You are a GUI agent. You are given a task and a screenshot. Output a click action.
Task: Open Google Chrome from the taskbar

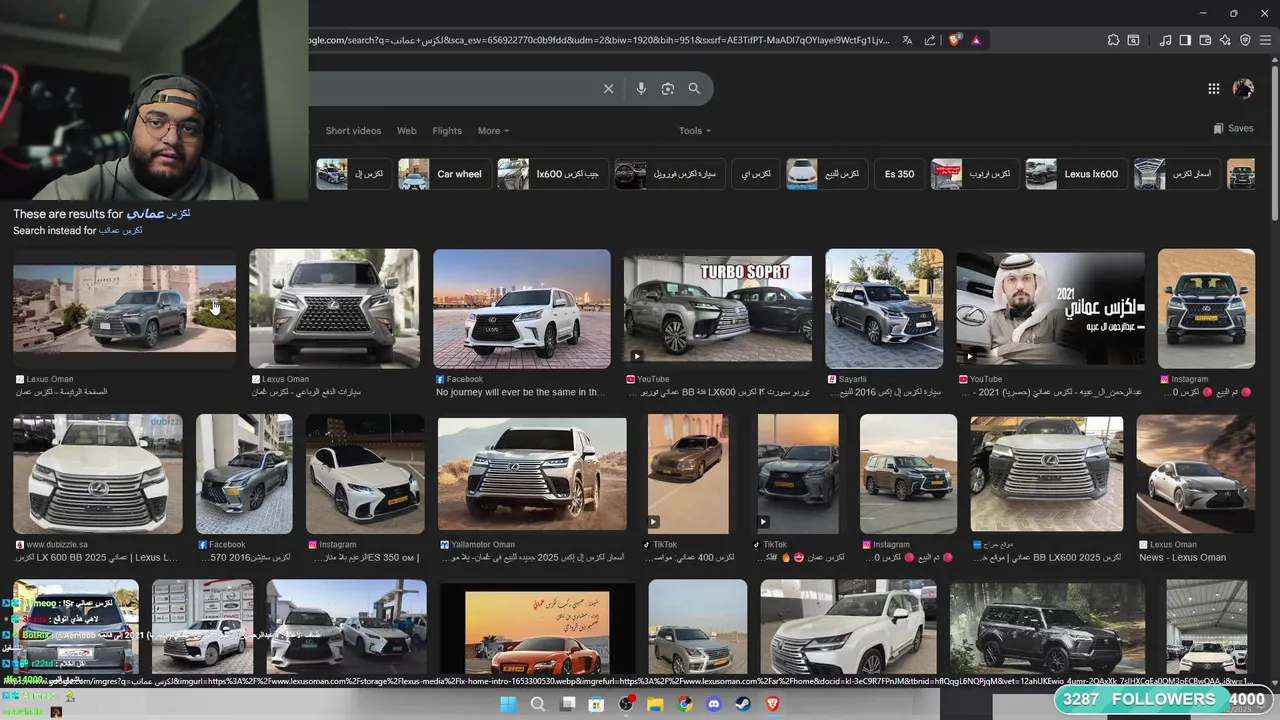pos(685,704)
